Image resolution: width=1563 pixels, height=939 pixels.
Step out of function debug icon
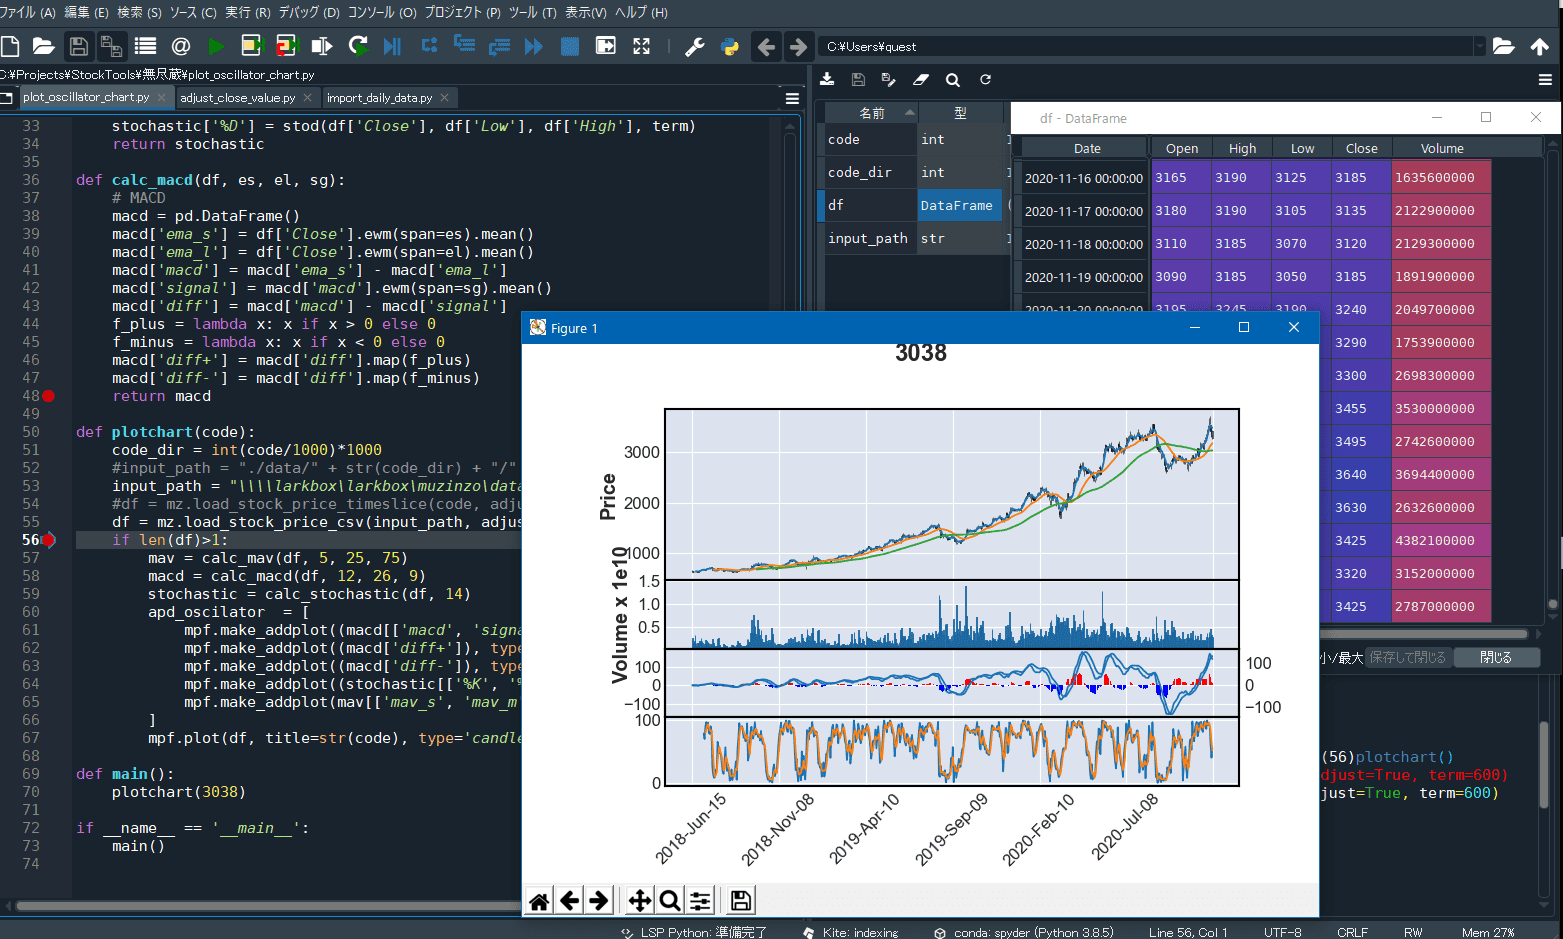tap(499, 46)
